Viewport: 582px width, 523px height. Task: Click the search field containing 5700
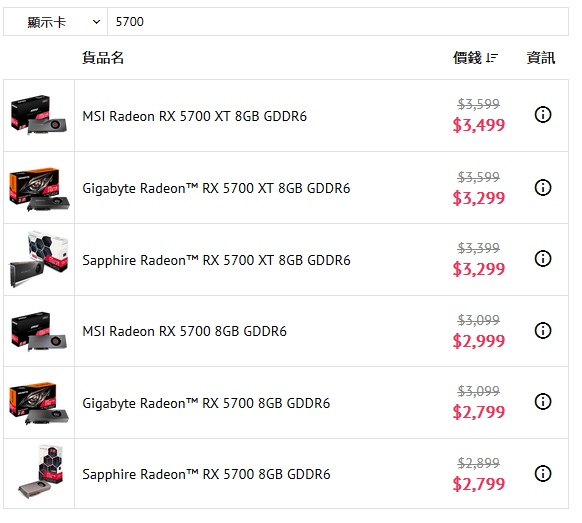338,22
